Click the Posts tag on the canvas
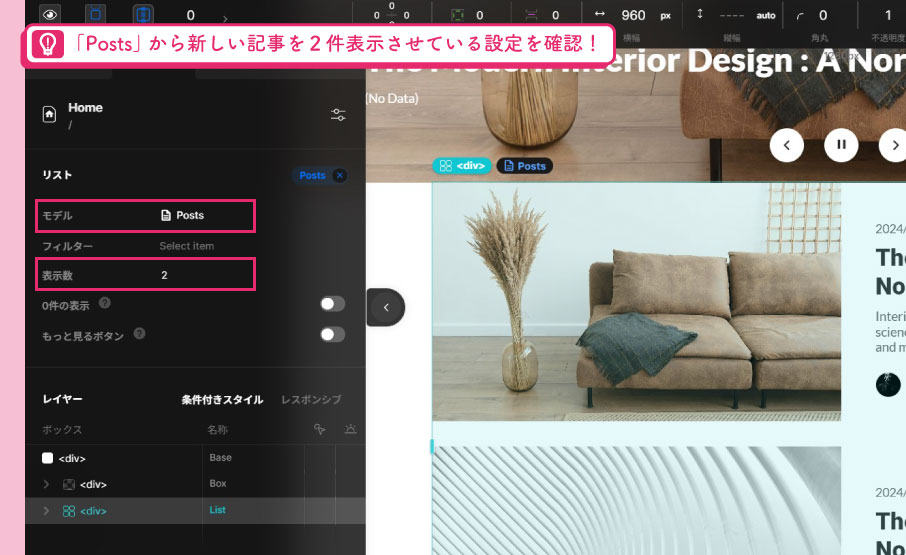 point(525,166)
